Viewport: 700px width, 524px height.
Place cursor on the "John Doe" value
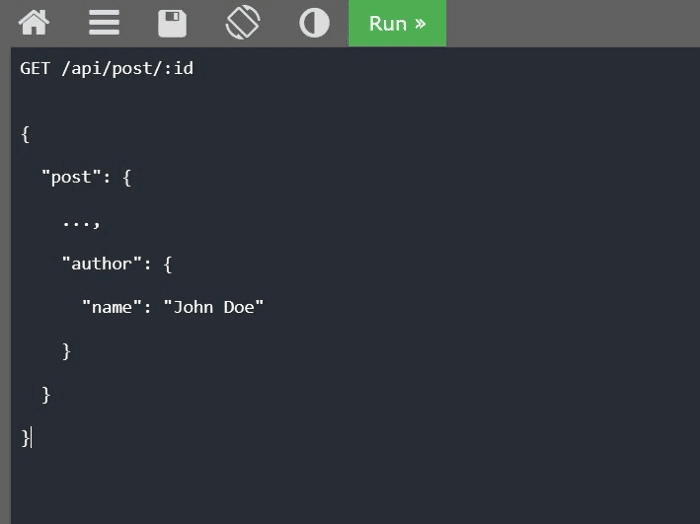(213, 307)
